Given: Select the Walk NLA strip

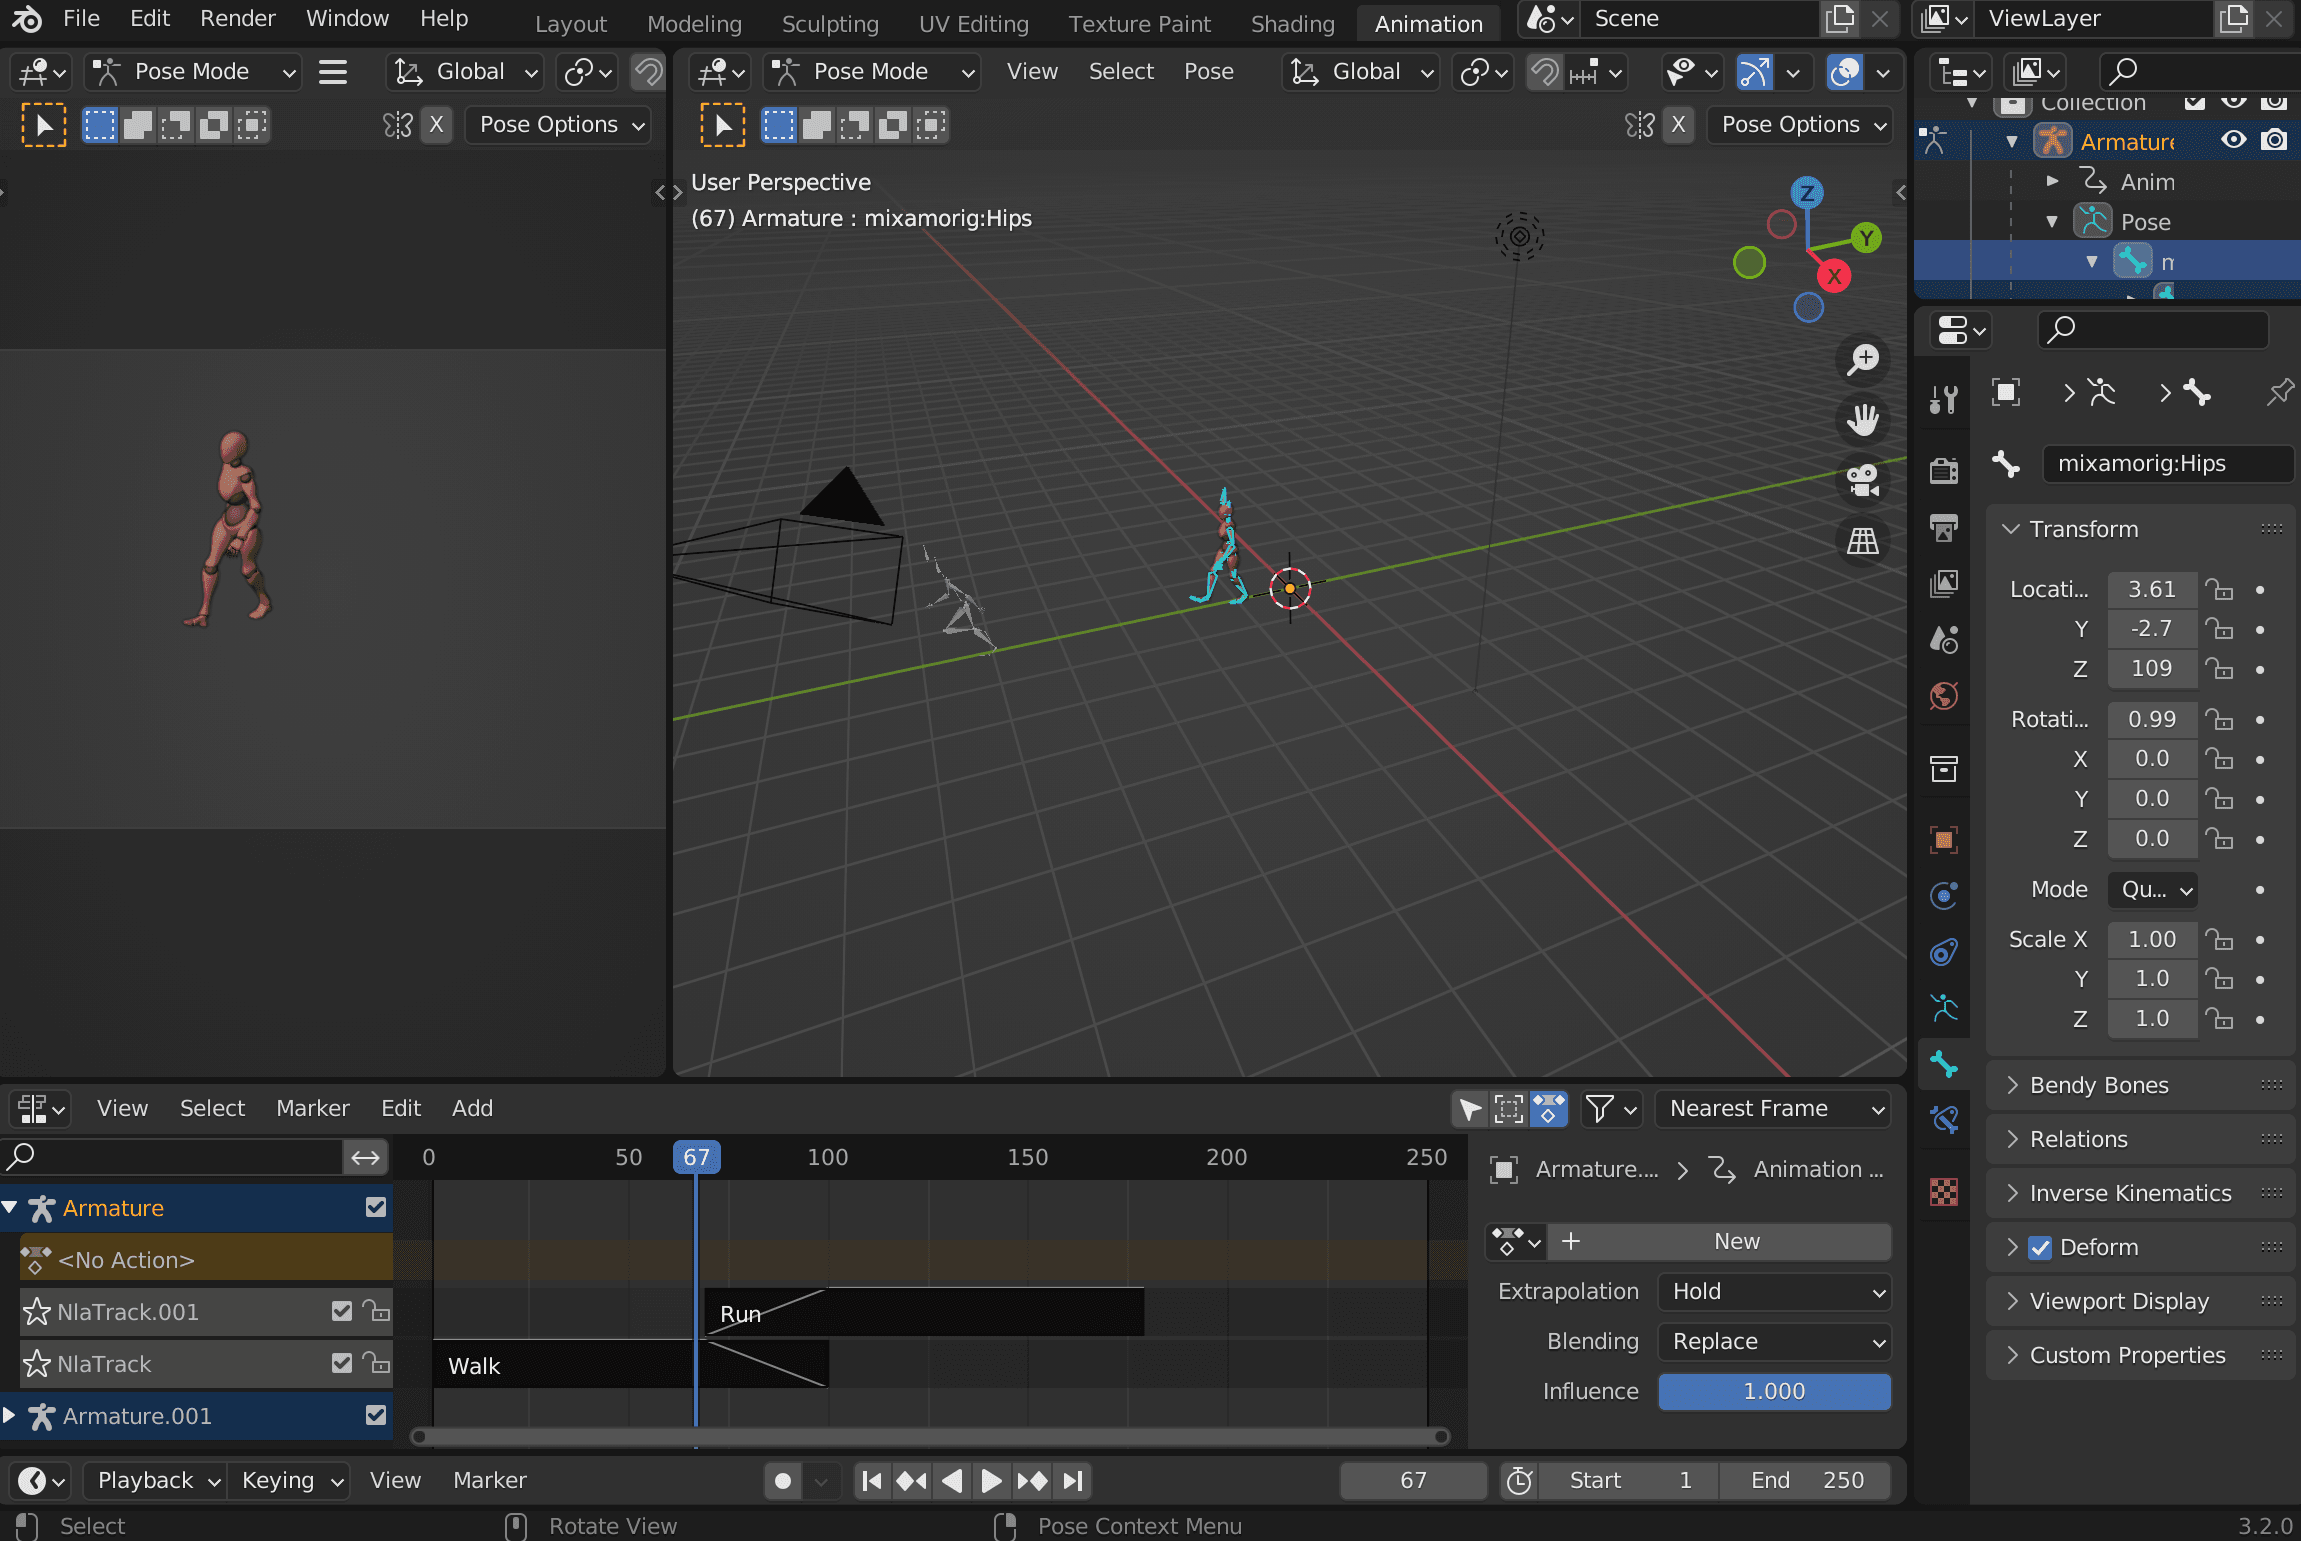Looking at the screenshot, I should pyautogui.click(x=630, y=1364).
